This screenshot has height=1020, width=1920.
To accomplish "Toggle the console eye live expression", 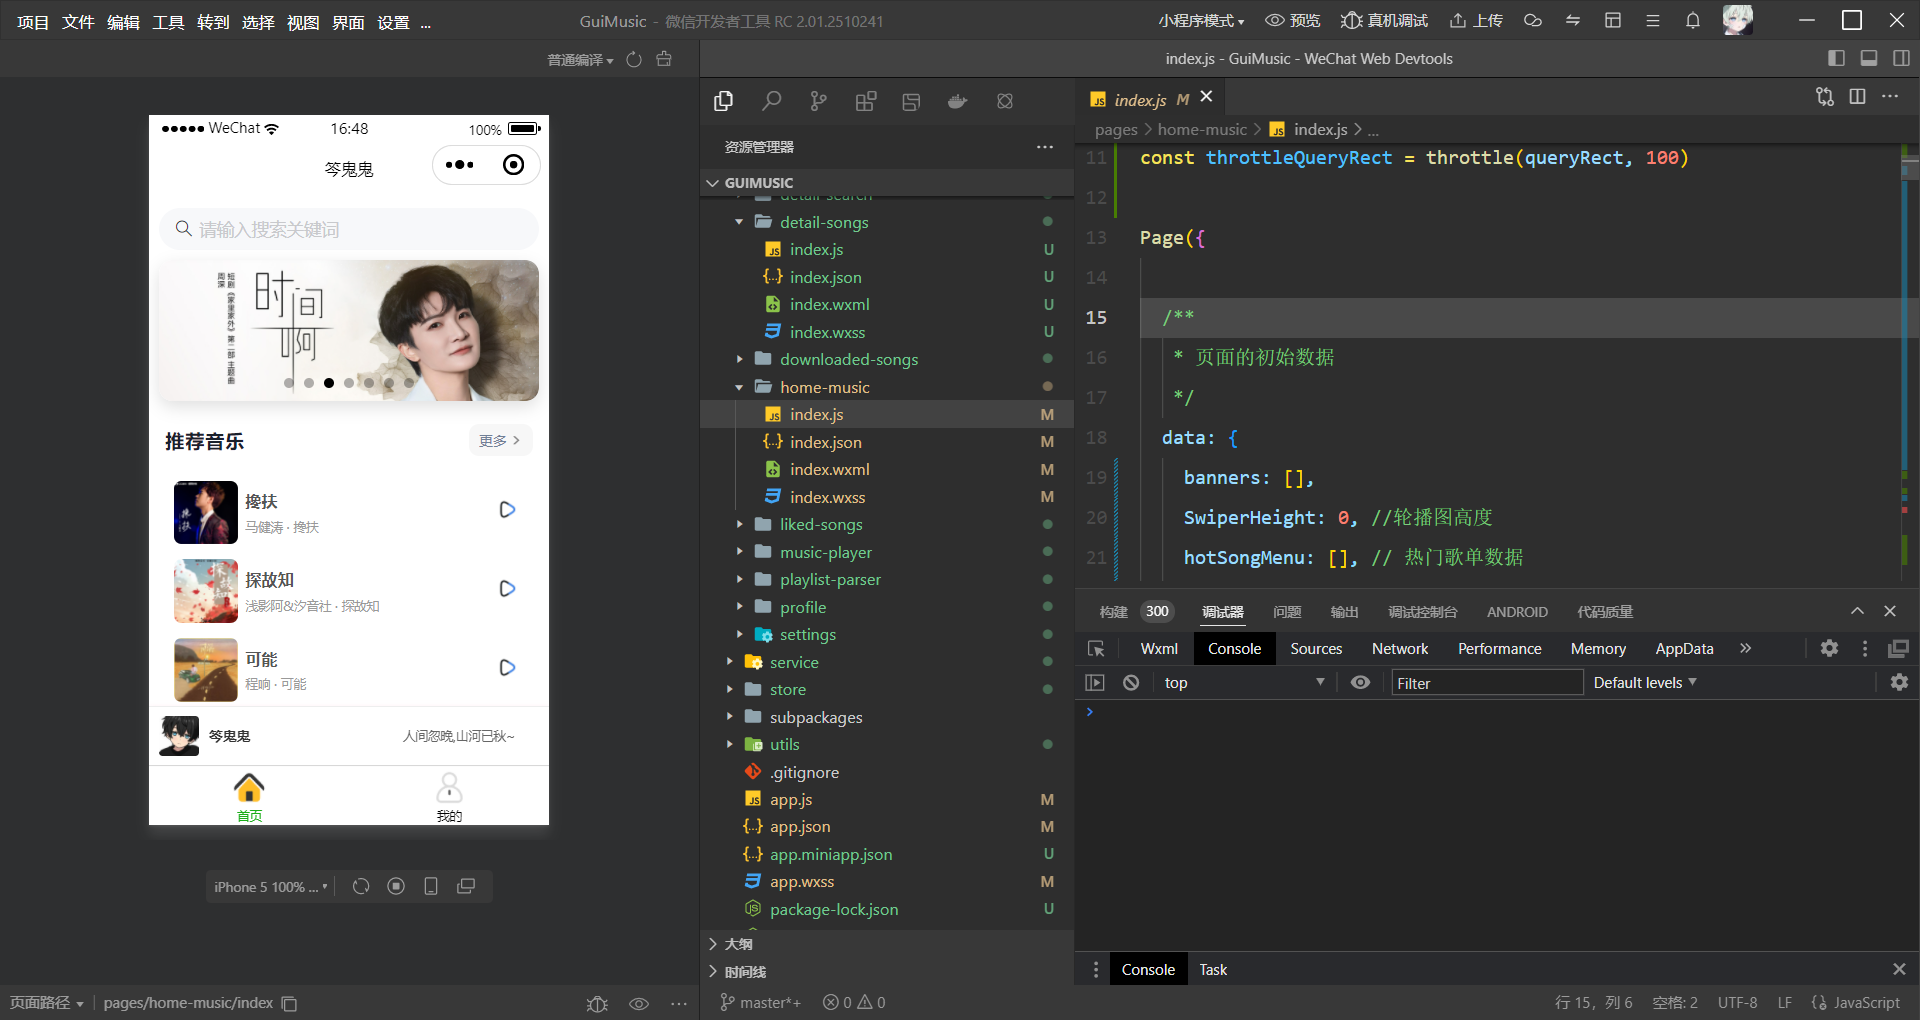I will click(1360, 683).
